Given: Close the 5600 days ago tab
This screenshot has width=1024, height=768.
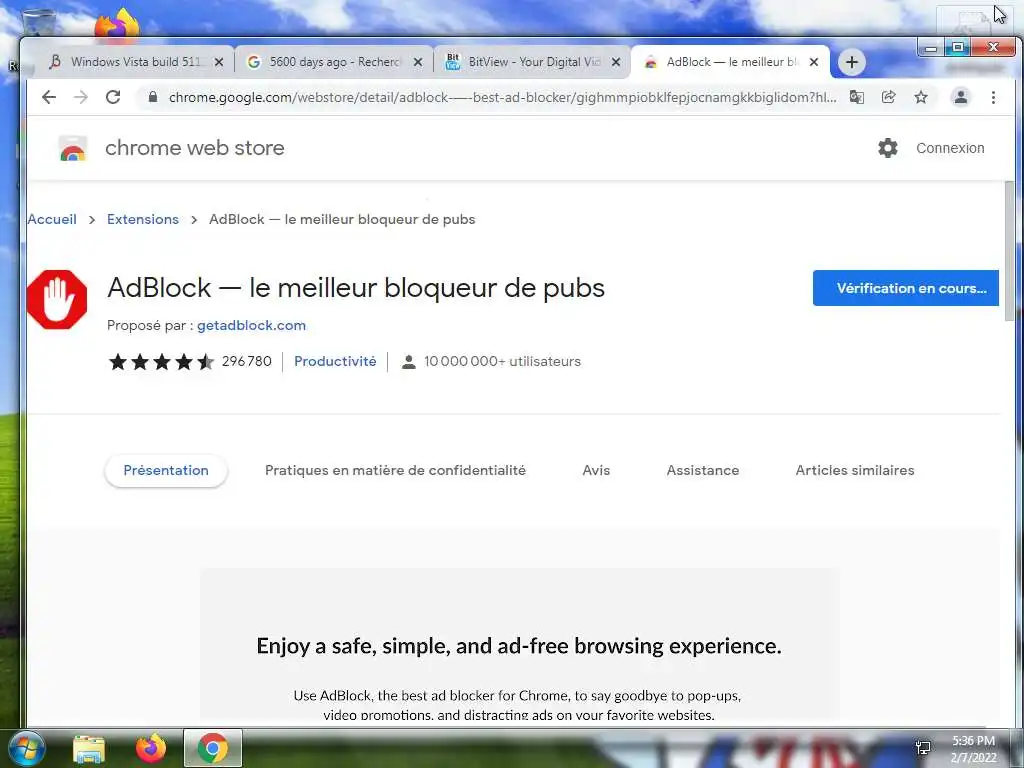Looking at the screenshot, I should pos(418,62).
